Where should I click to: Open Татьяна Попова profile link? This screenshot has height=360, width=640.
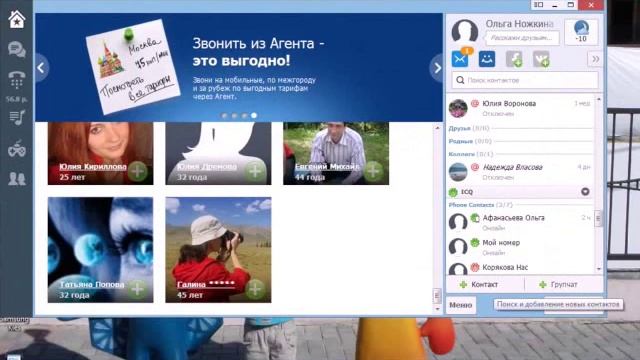(92, 284)
